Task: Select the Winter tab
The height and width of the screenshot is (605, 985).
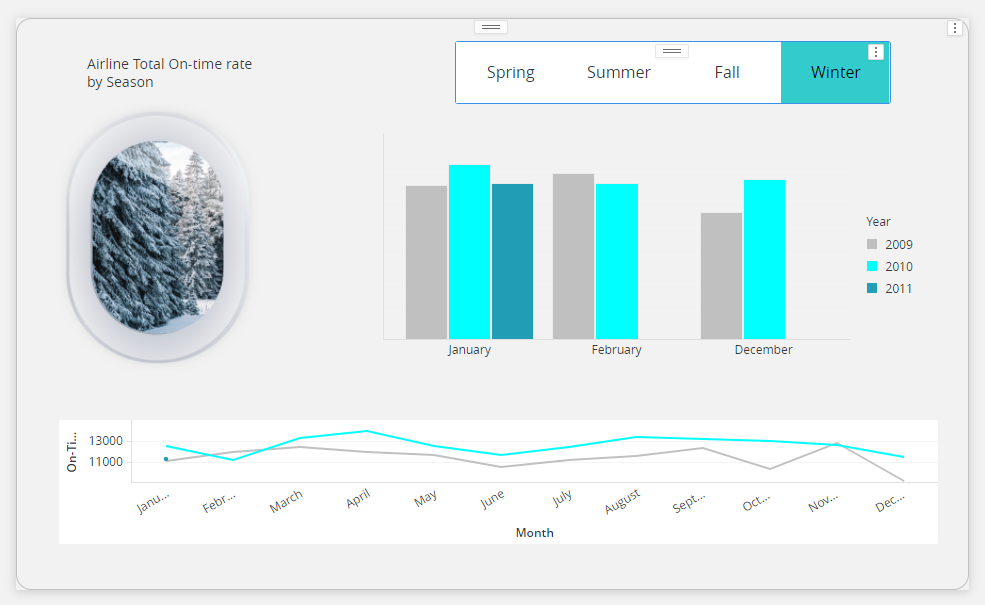Action: [x=835, y=73]
